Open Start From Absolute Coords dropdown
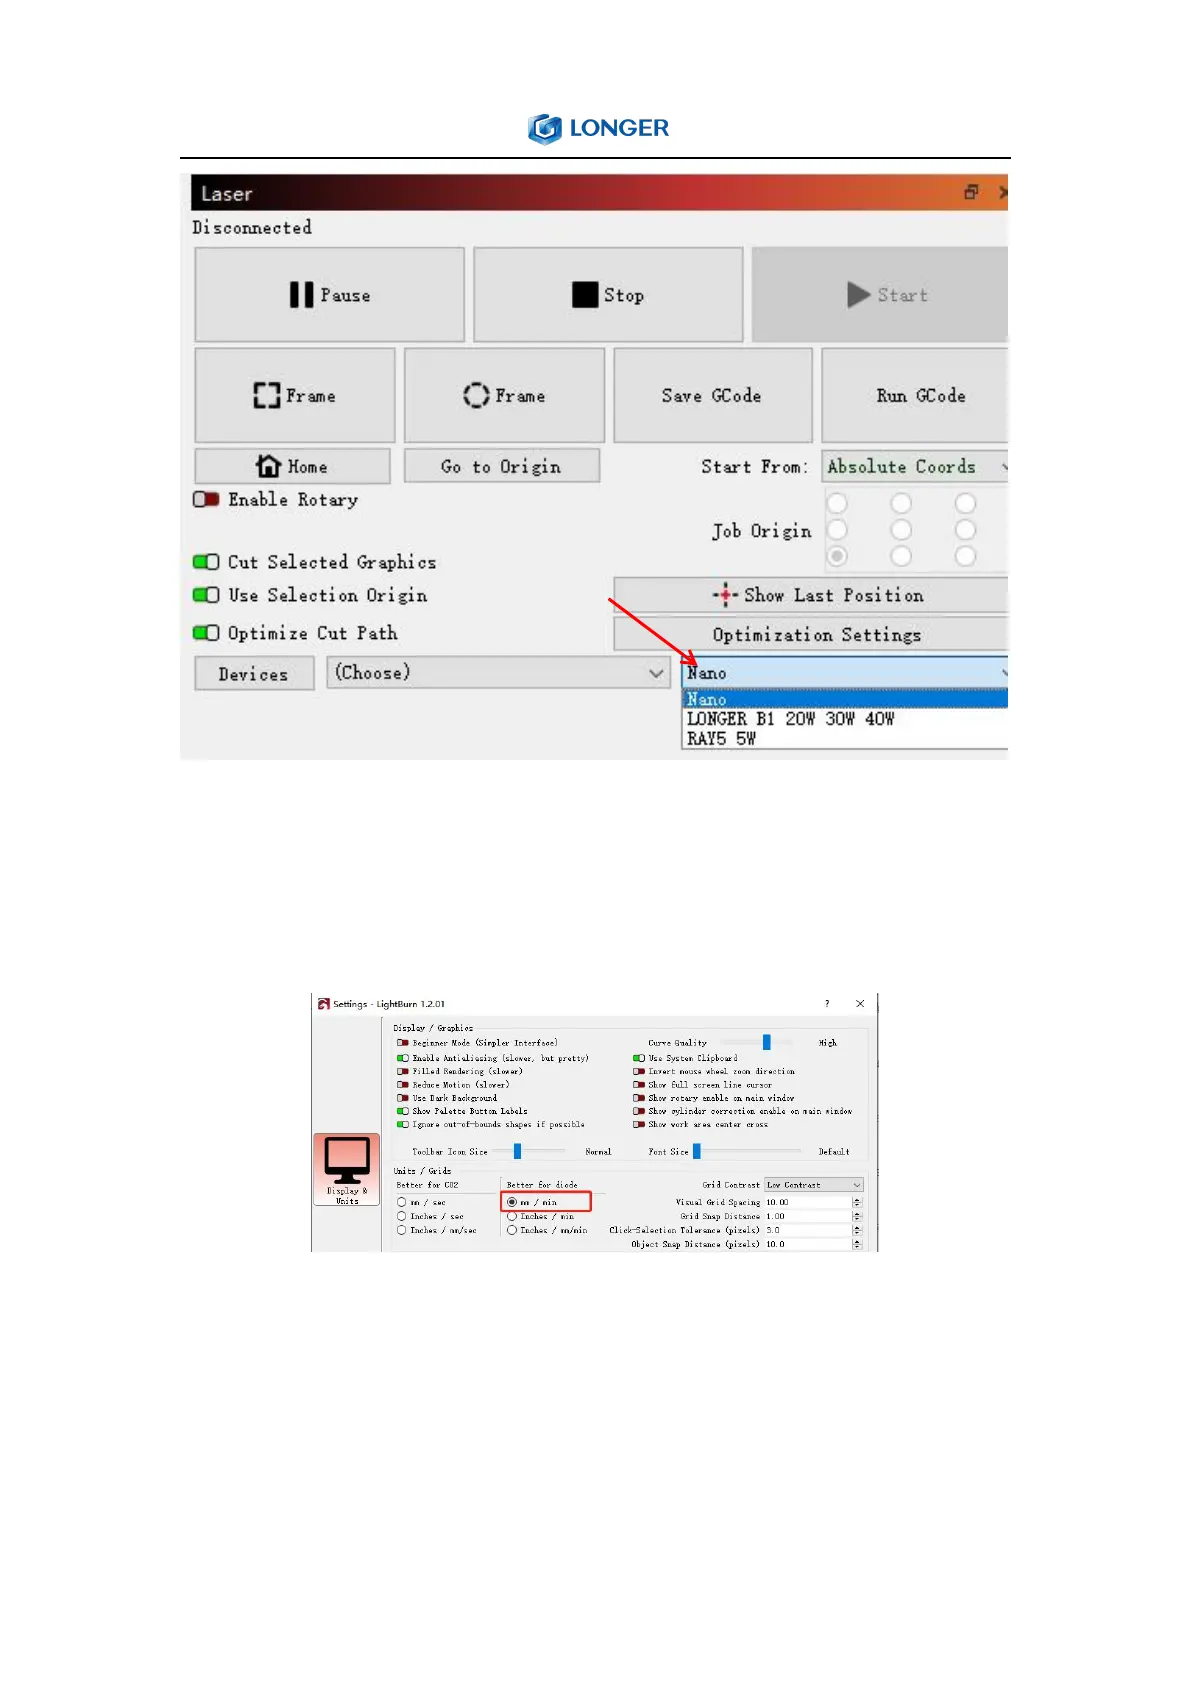Screen dimensions: 1191x1684 pyautogui.click(x=915, y=466)
